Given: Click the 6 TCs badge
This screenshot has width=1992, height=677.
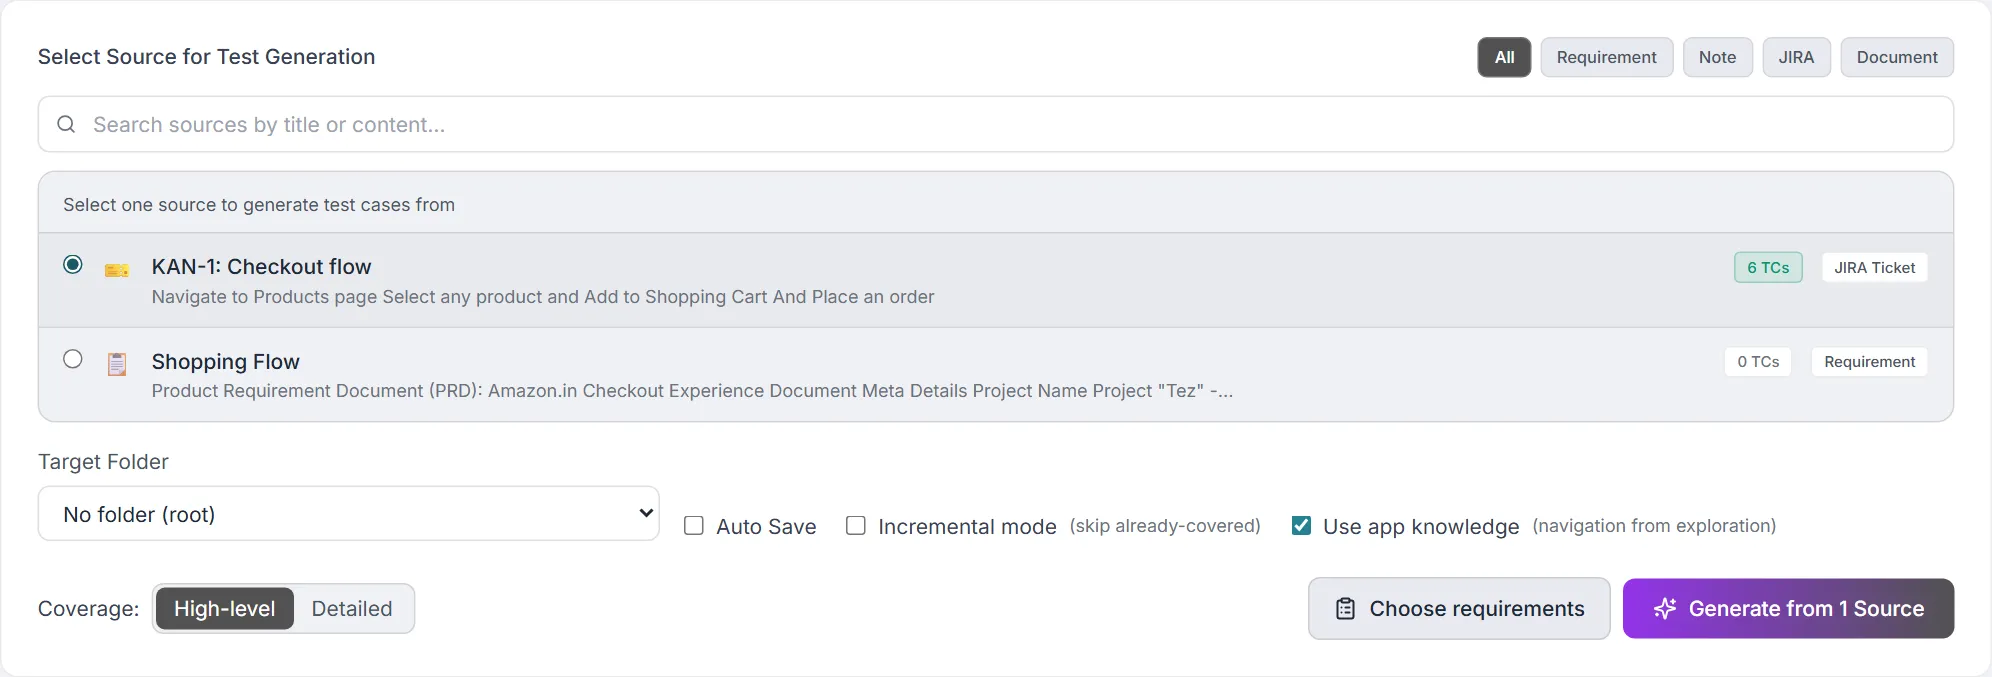Looking at the screenshot, I should [x=1768, y=267].
